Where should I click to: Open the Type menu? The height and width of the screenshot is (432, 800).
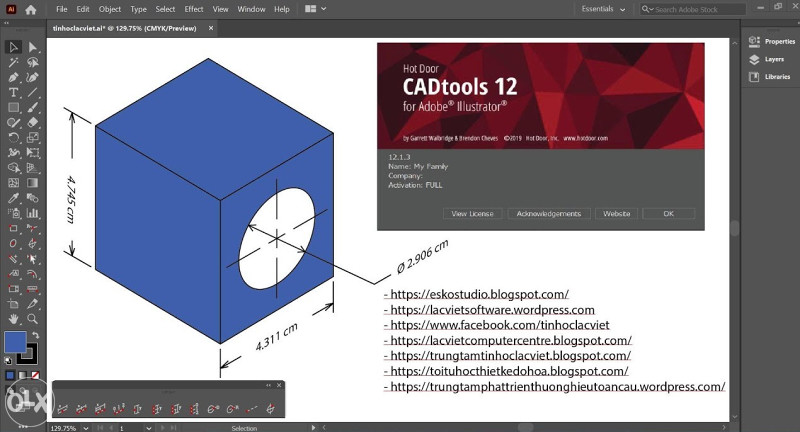138,9
